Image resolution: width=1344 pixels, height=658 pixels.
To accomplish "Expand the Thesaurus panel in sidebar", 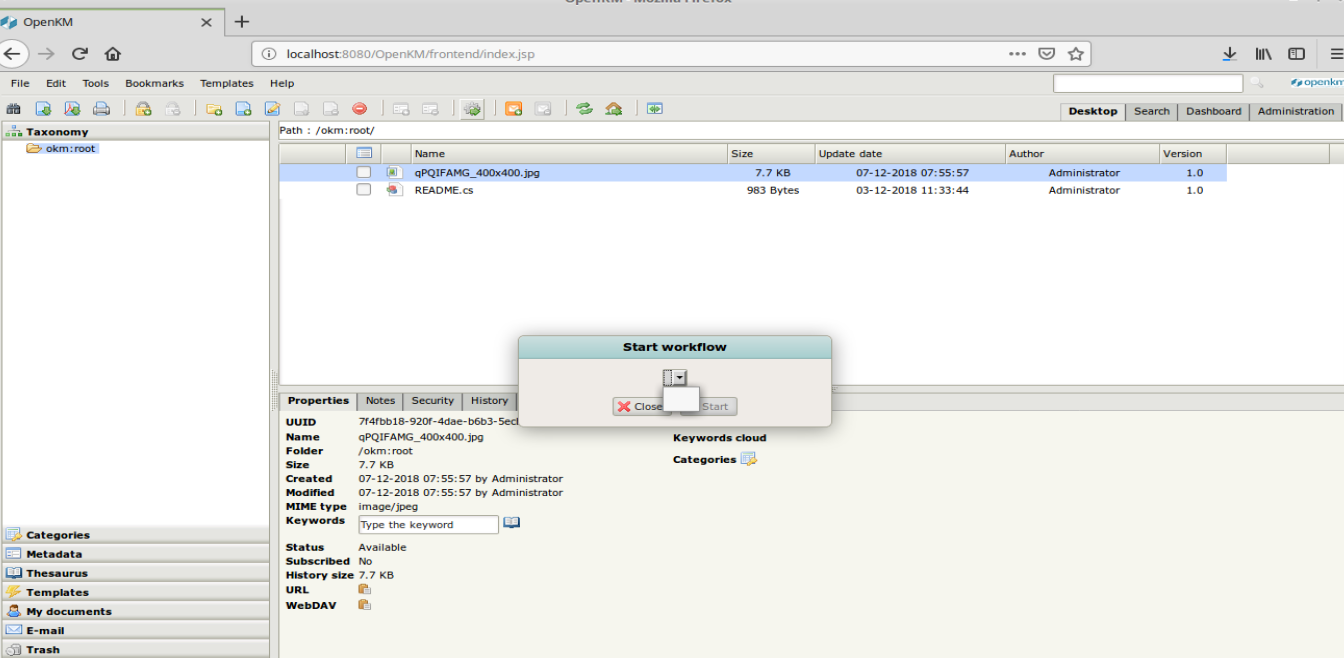I will click(x=57, y=573).
